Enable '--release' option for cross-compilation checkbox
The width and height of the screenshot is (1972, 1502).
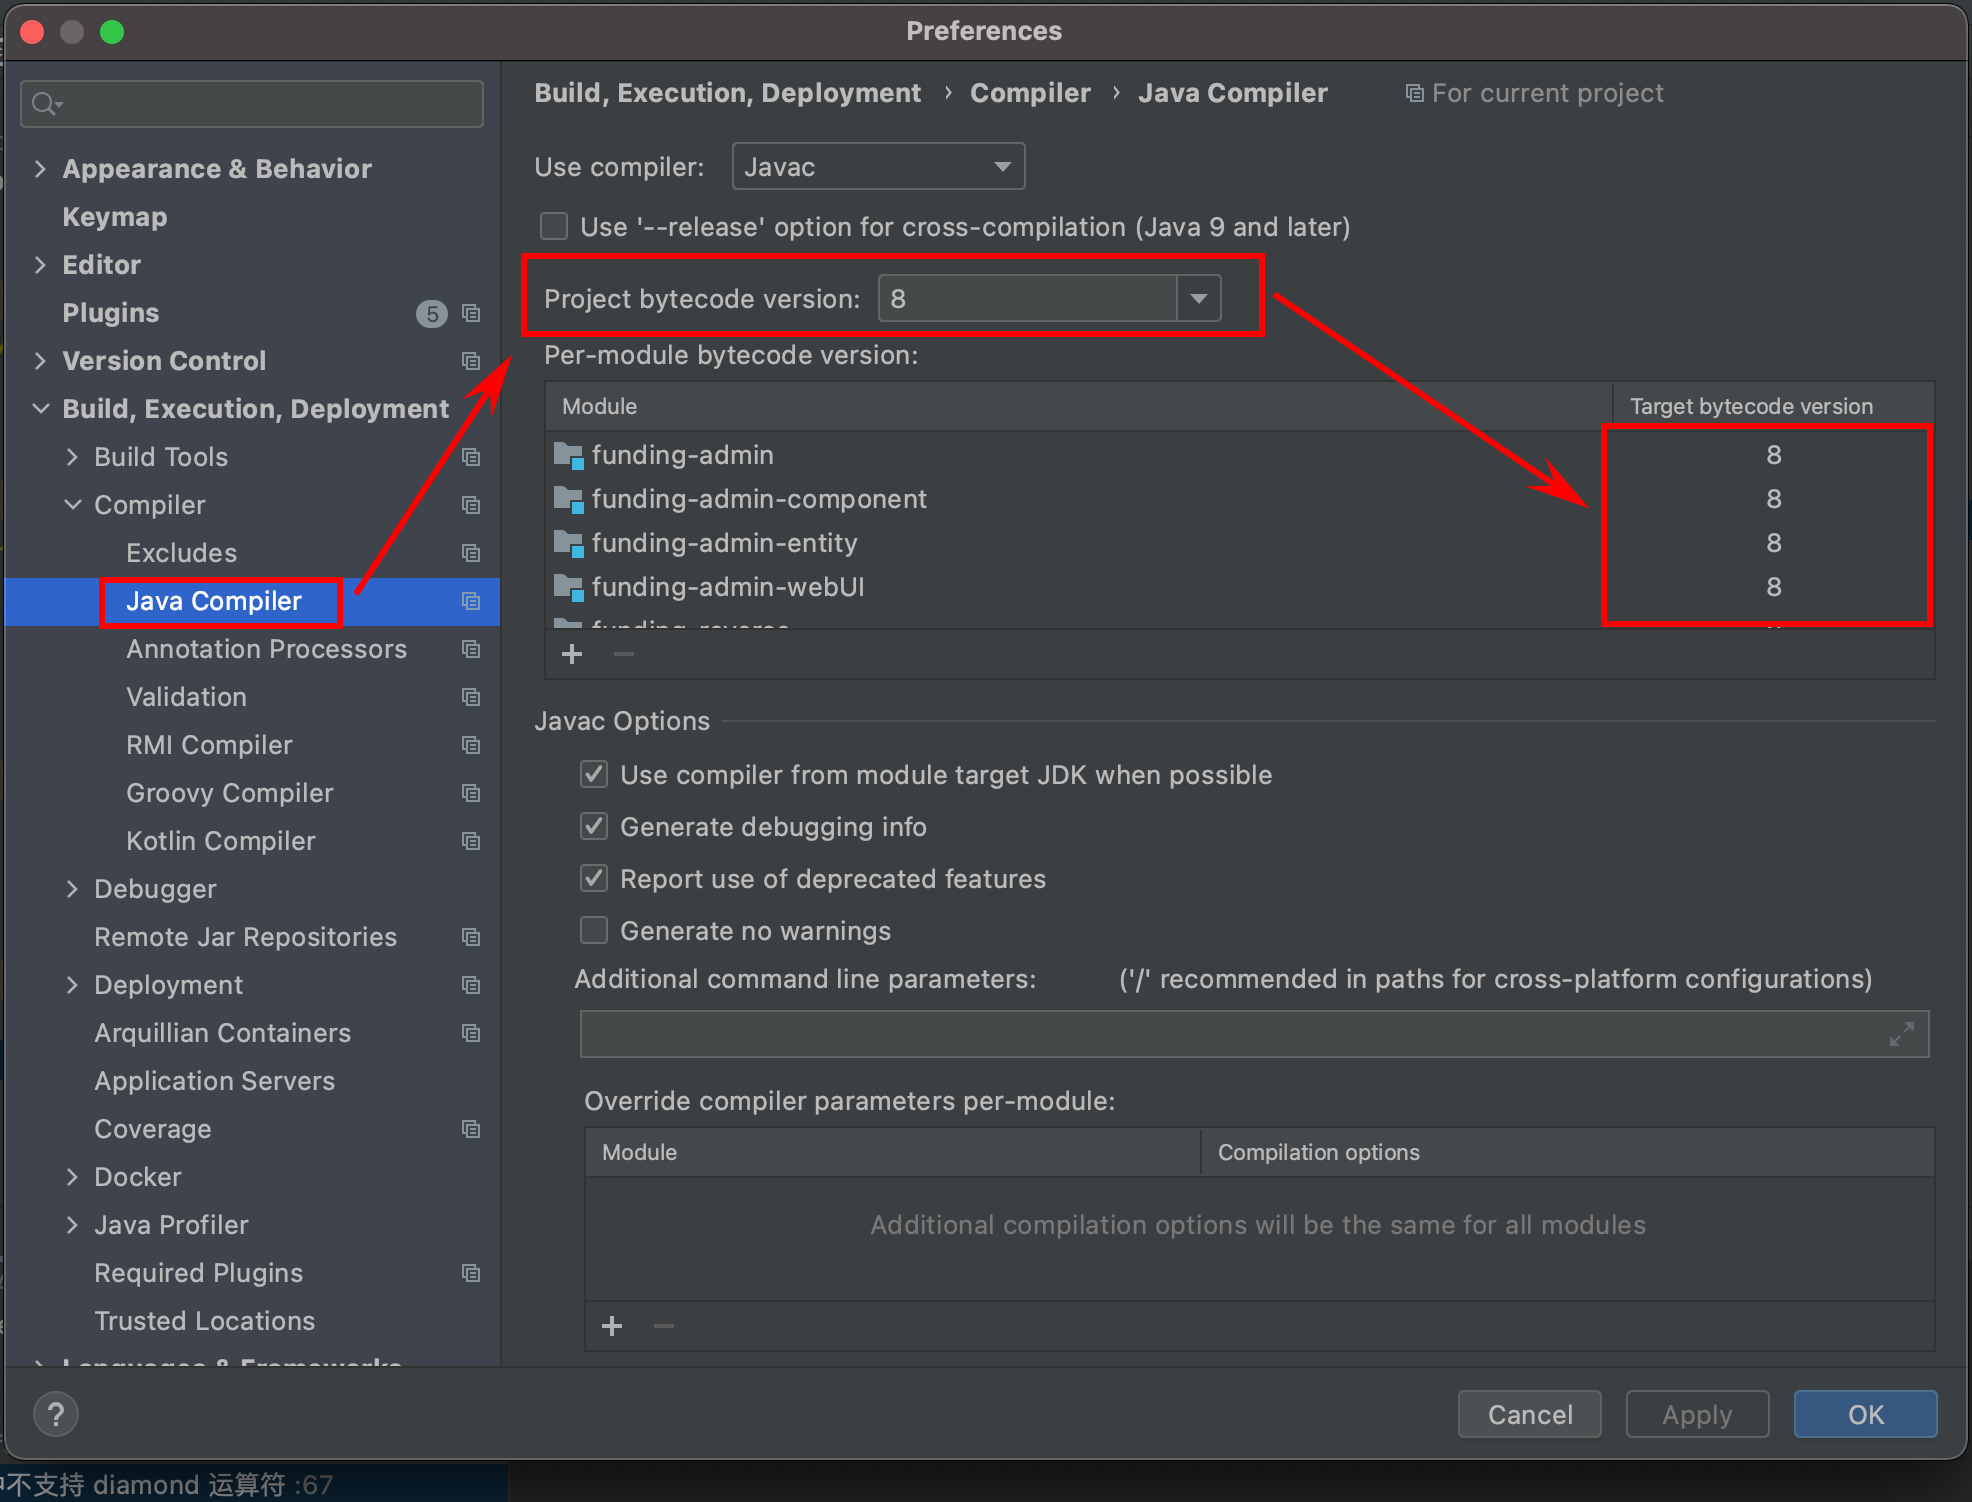coord(554,226)
